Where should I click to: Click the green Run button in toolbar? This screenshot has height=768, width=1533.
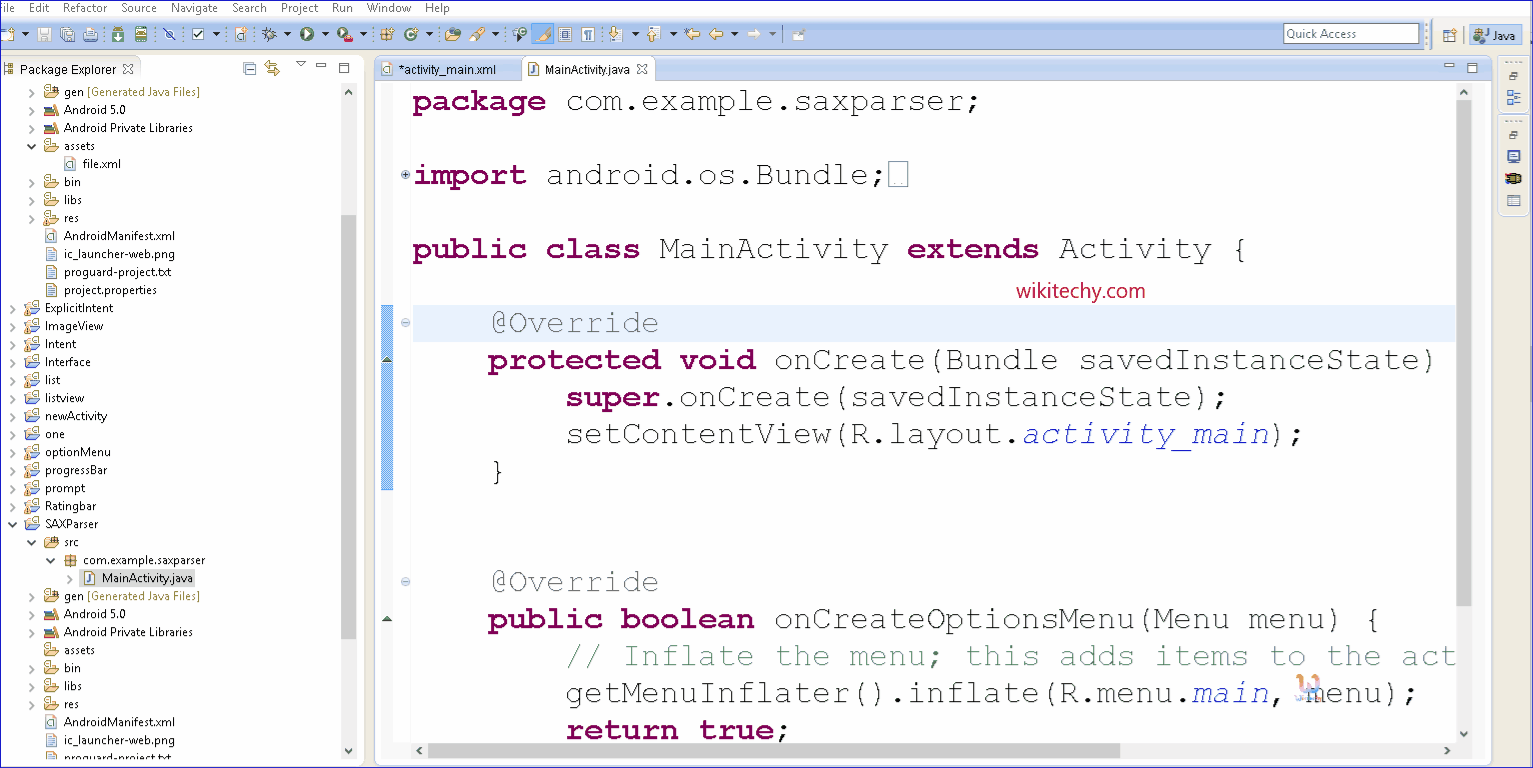(307, 34)
